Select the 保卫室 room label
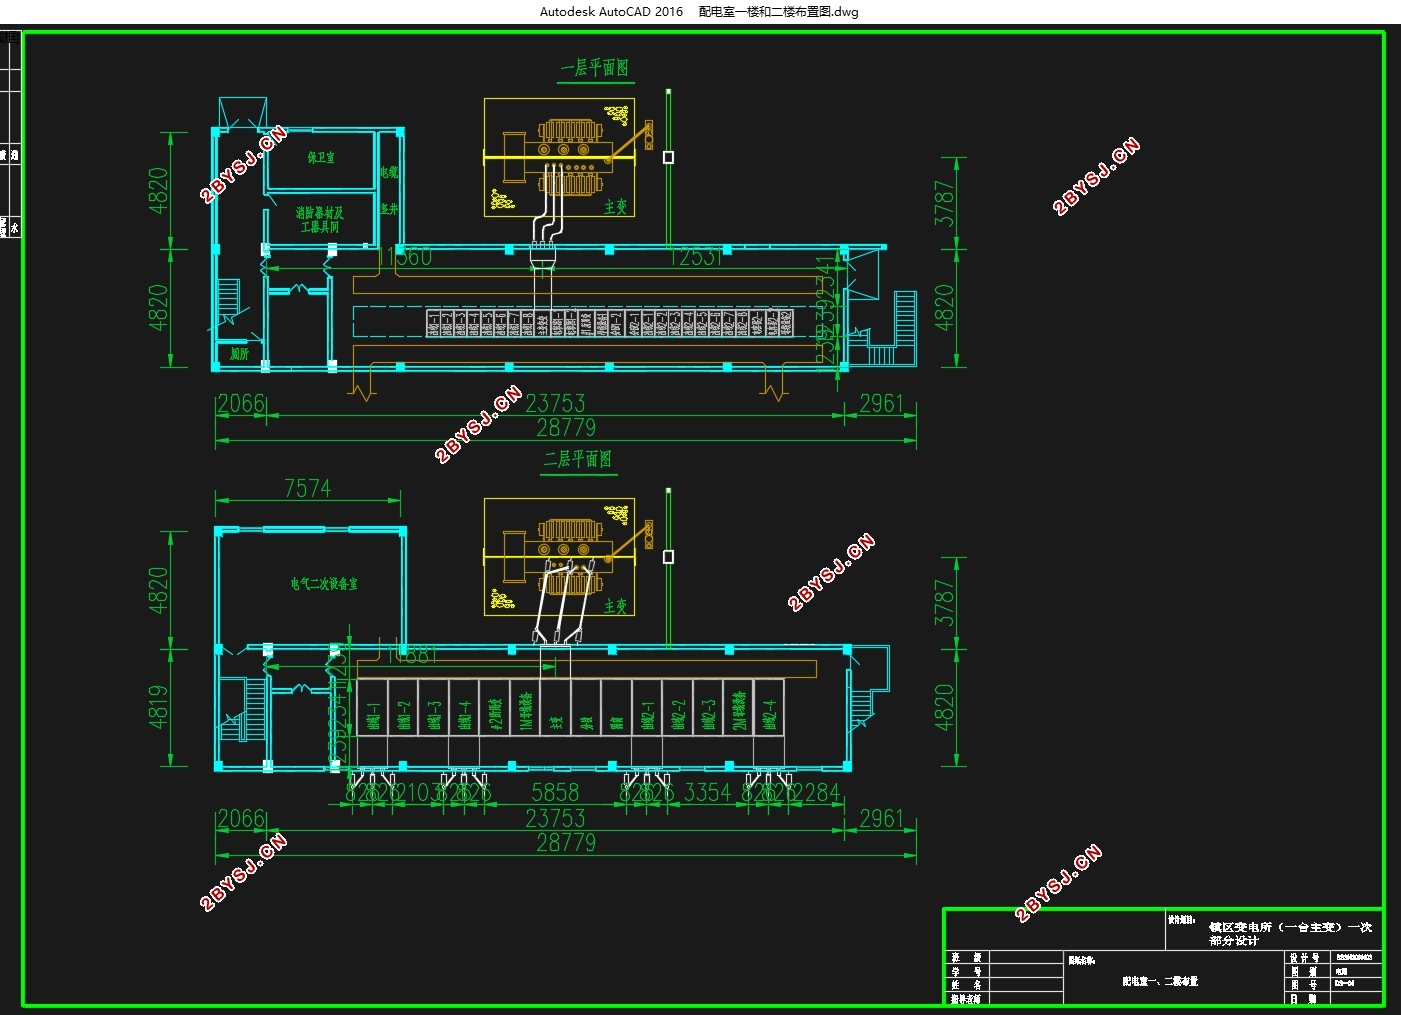This screenshot has height=1015, width=1401. 321,158
